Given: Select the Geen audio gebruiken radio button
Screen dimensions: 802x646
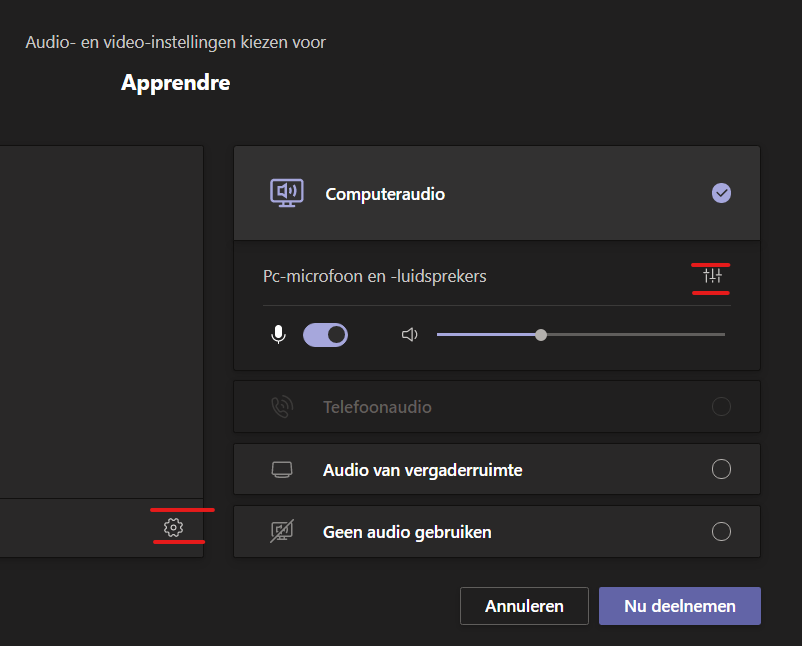Looking at the screenshot, I should coord(721,532).
